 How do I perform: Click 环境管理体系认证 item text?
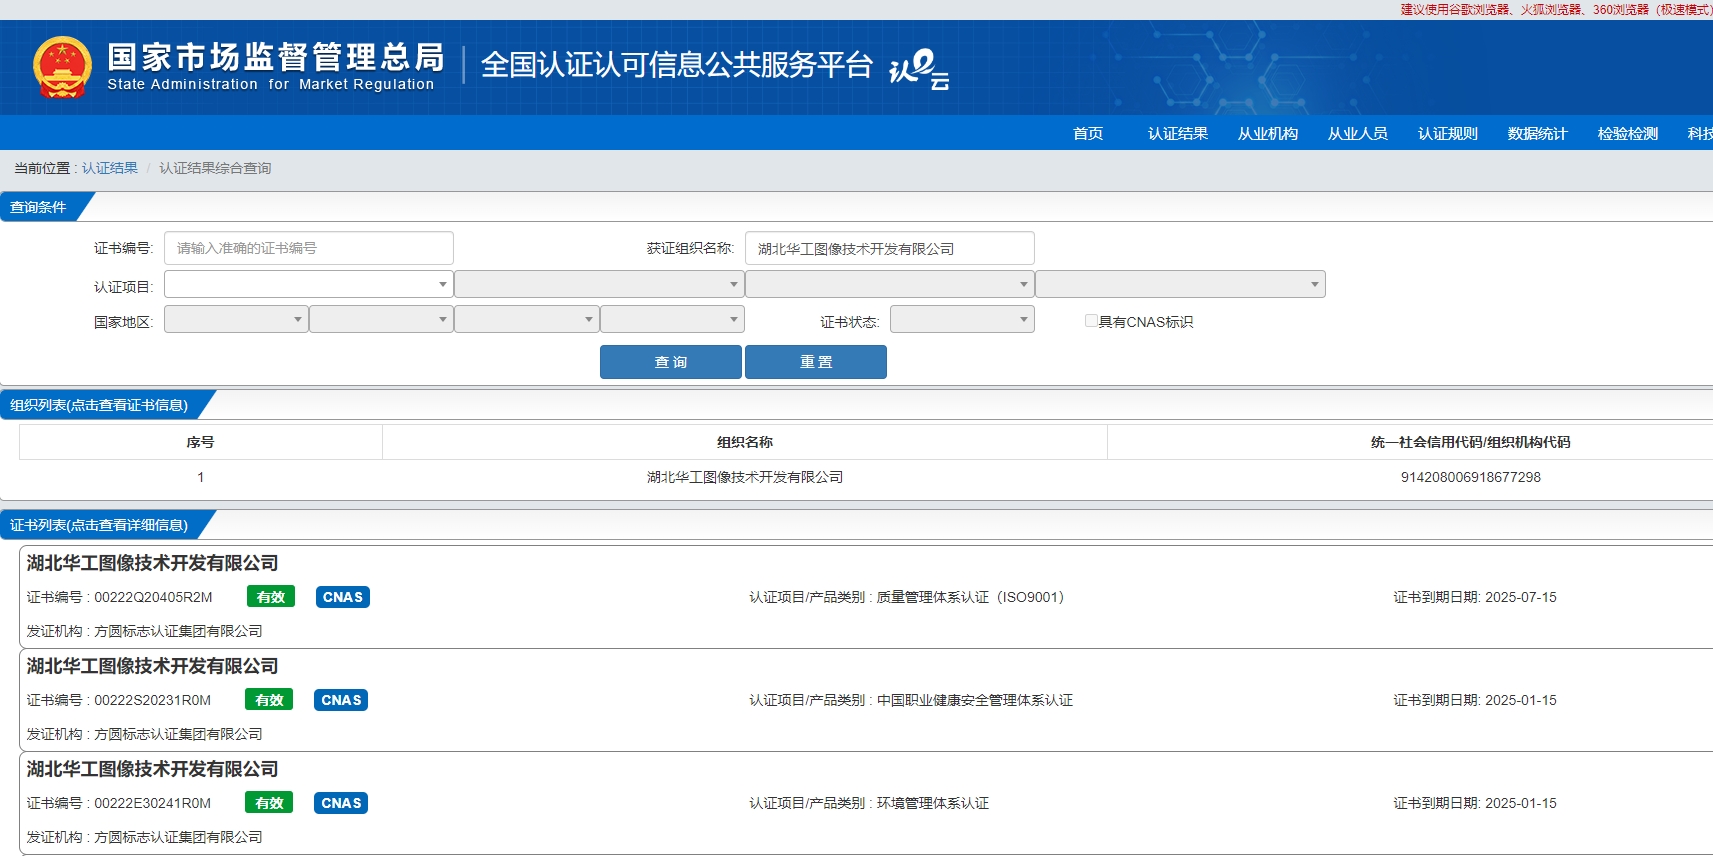coord(933,803)
